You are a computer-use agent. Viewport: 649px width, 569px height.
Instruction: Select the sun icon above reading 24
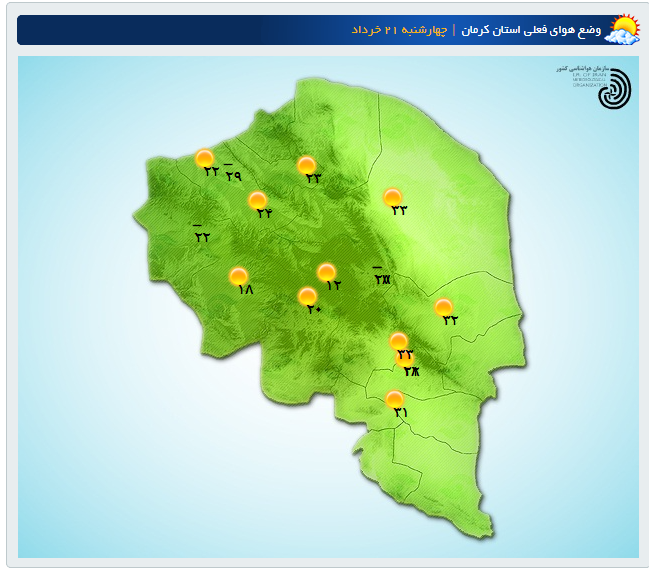pyautogui.click(x=257, y=200)
